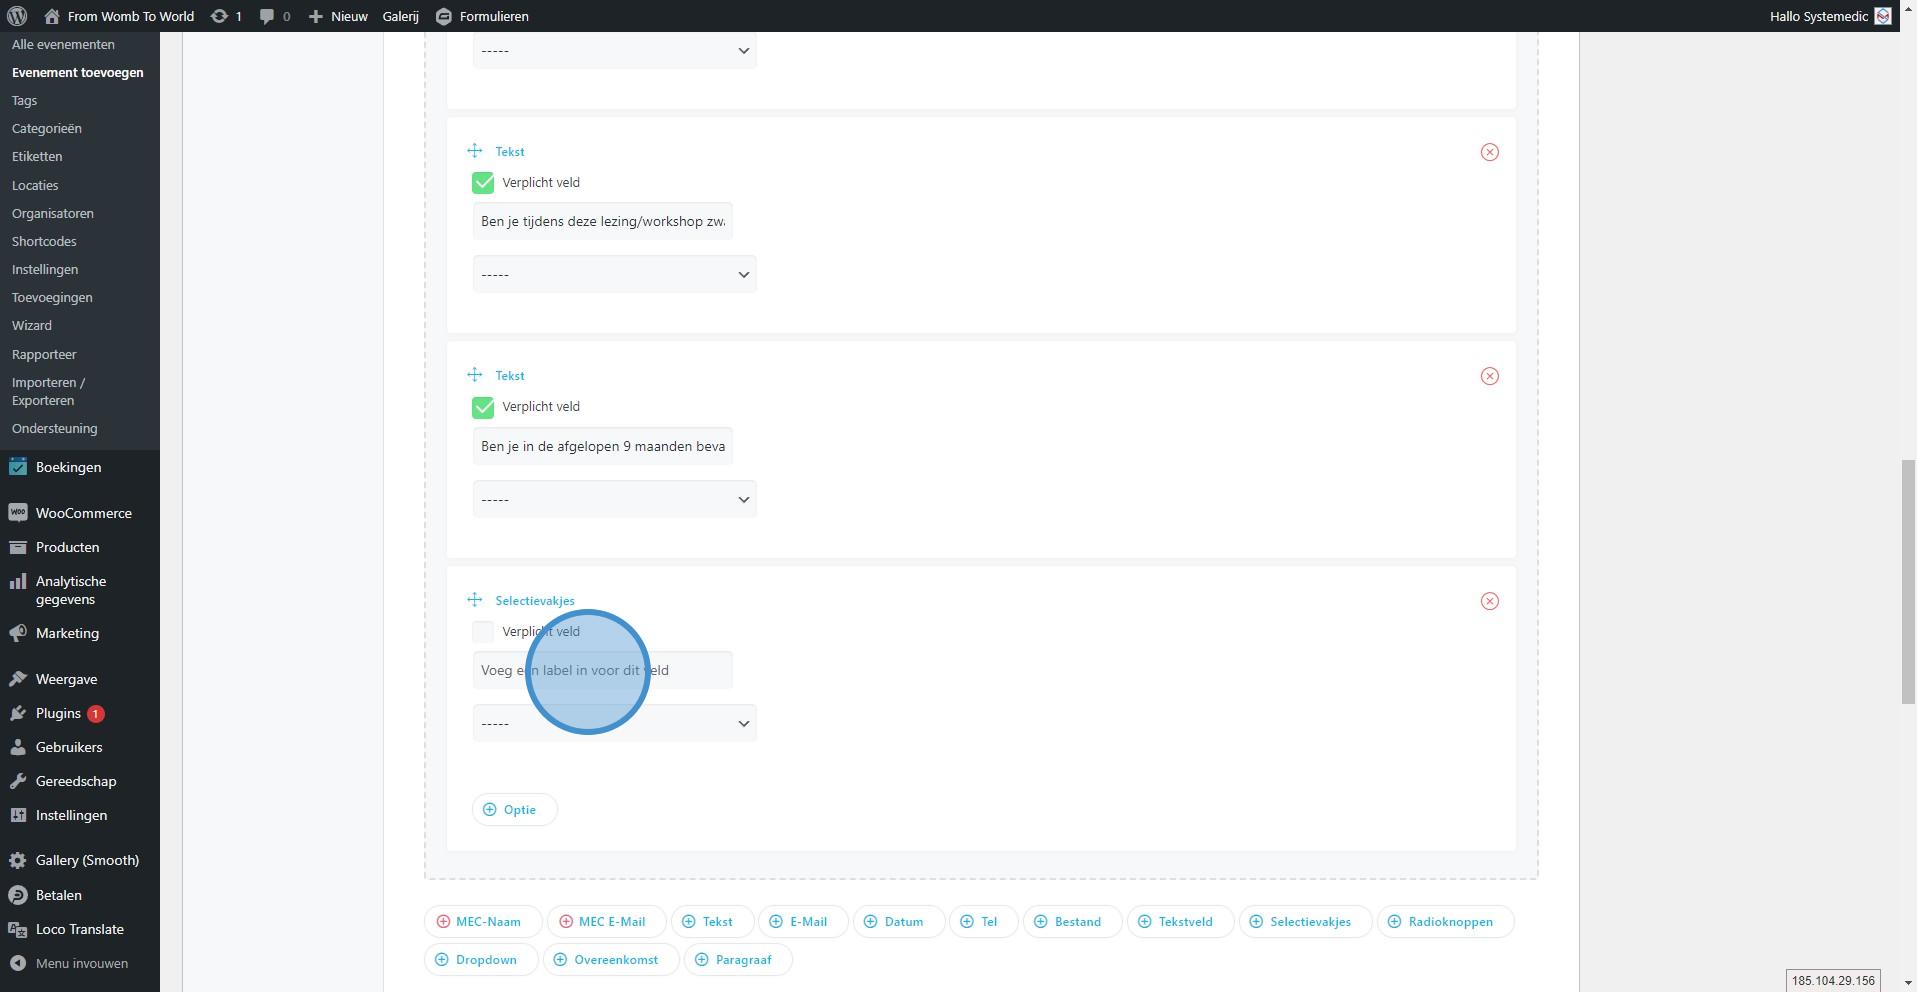Add an option with Optie button
Viewport: 1917px width, 992px height.
click(514, 809)
